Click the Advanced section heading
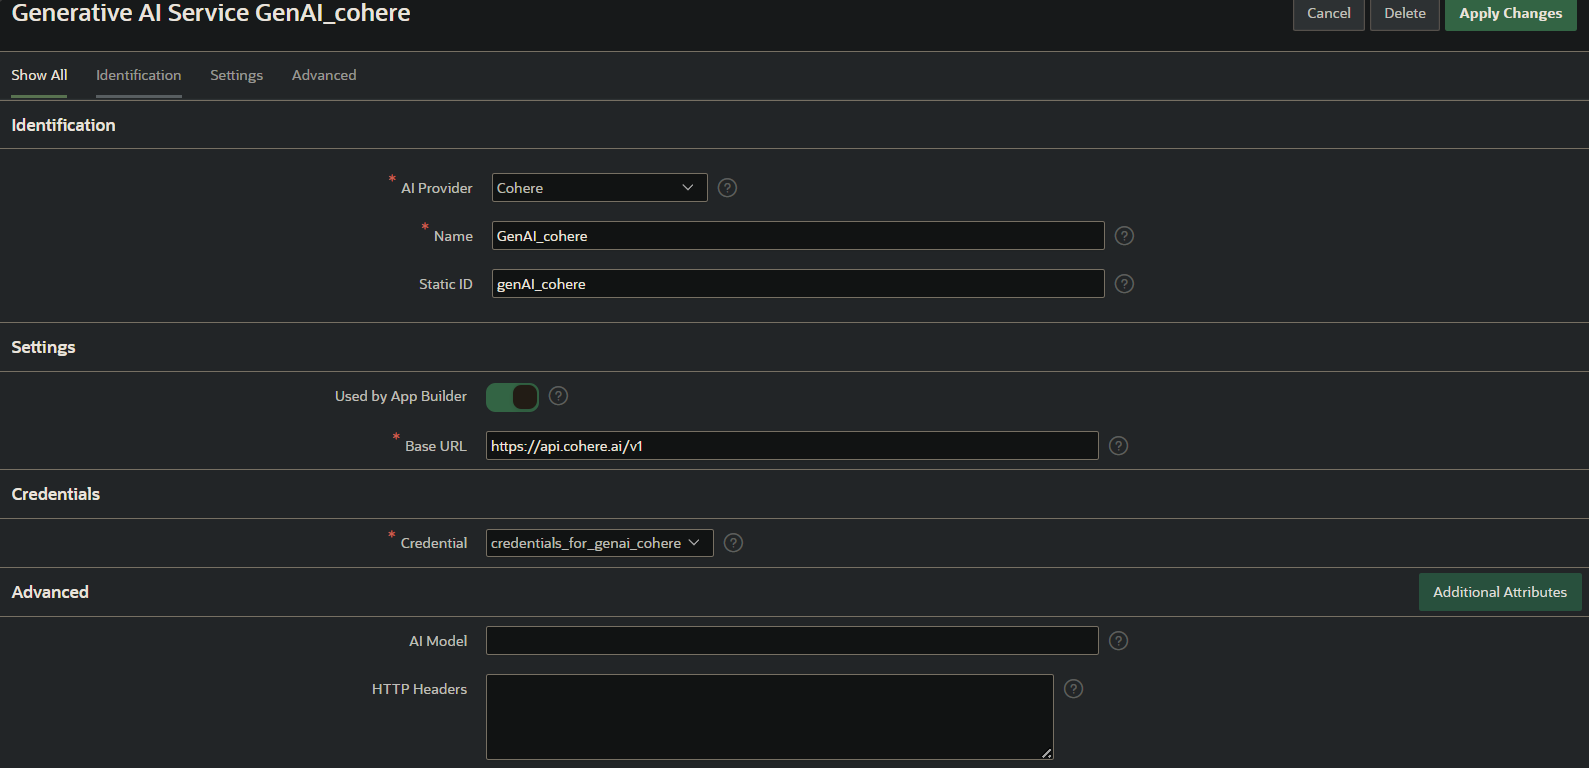The image size is (1589, 768). pyautogui.click(x=50, y=592)
